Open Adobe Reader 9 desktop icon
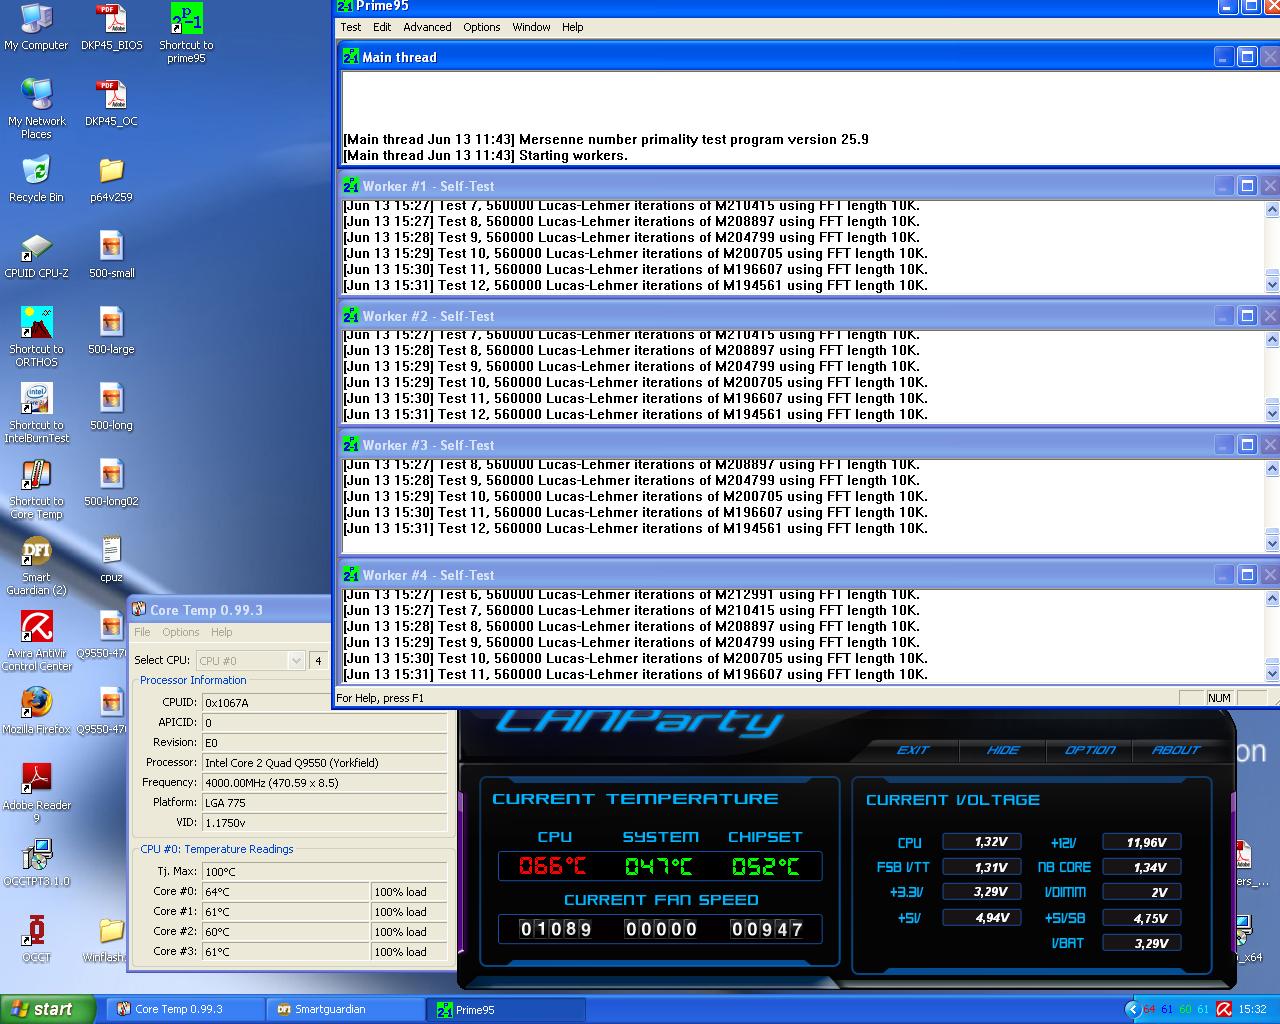 coord(36,794)
